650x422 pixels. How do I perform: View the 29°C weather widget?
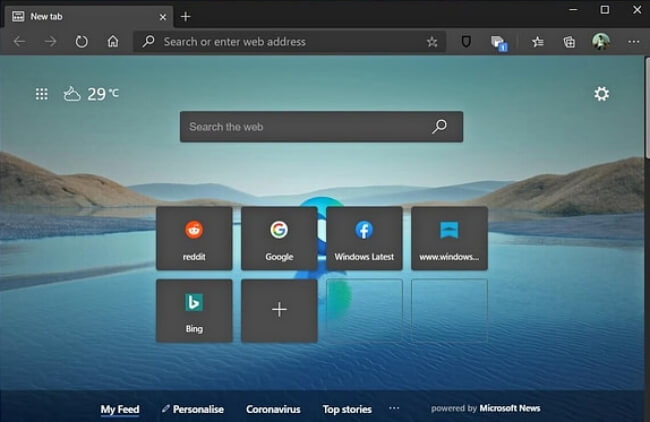(x=91, y=94)
